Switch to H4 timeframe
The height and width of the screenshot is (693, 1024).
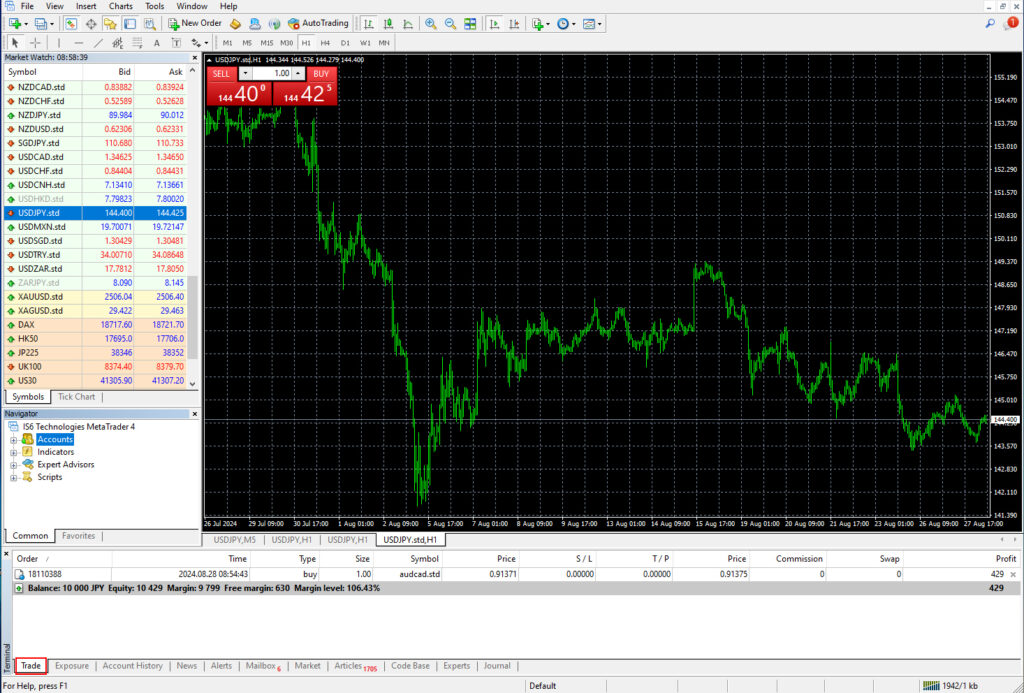pos(325,42)
